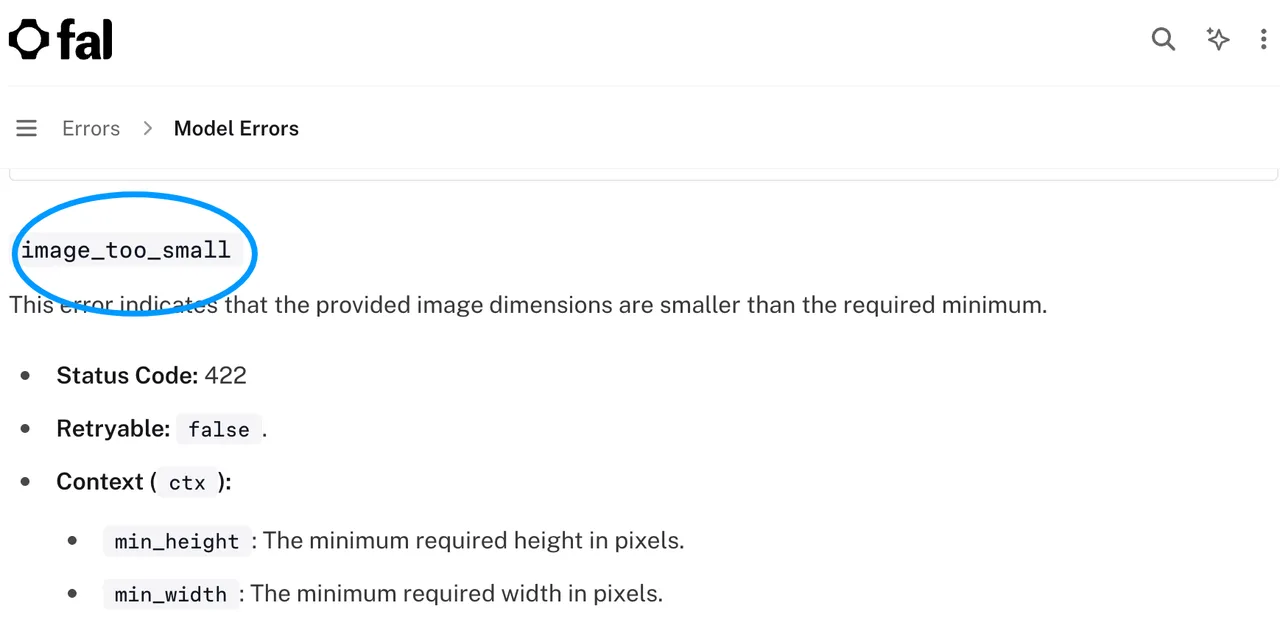Select the false inline code value
1280x639 pixels.
pos(219,429)
